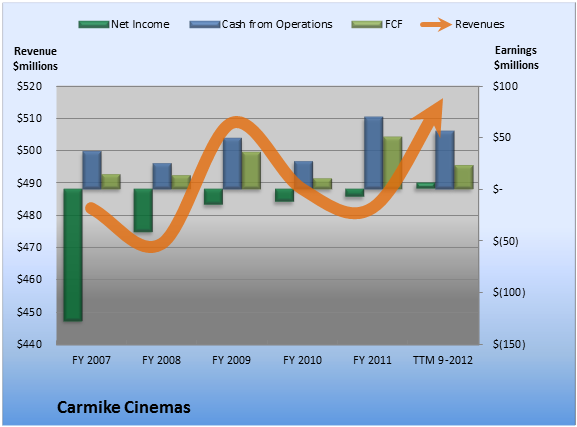This screenshot has width=577, height=427.
Task: Select the FY 2007 Cash from Operations bar
Action: coord(92,170)
